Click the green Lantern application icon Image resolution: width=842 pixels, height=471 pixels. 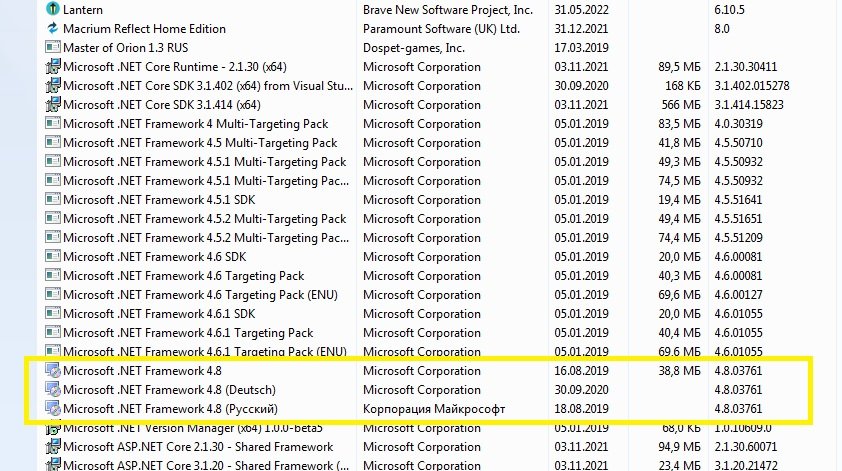pos(53,9)
